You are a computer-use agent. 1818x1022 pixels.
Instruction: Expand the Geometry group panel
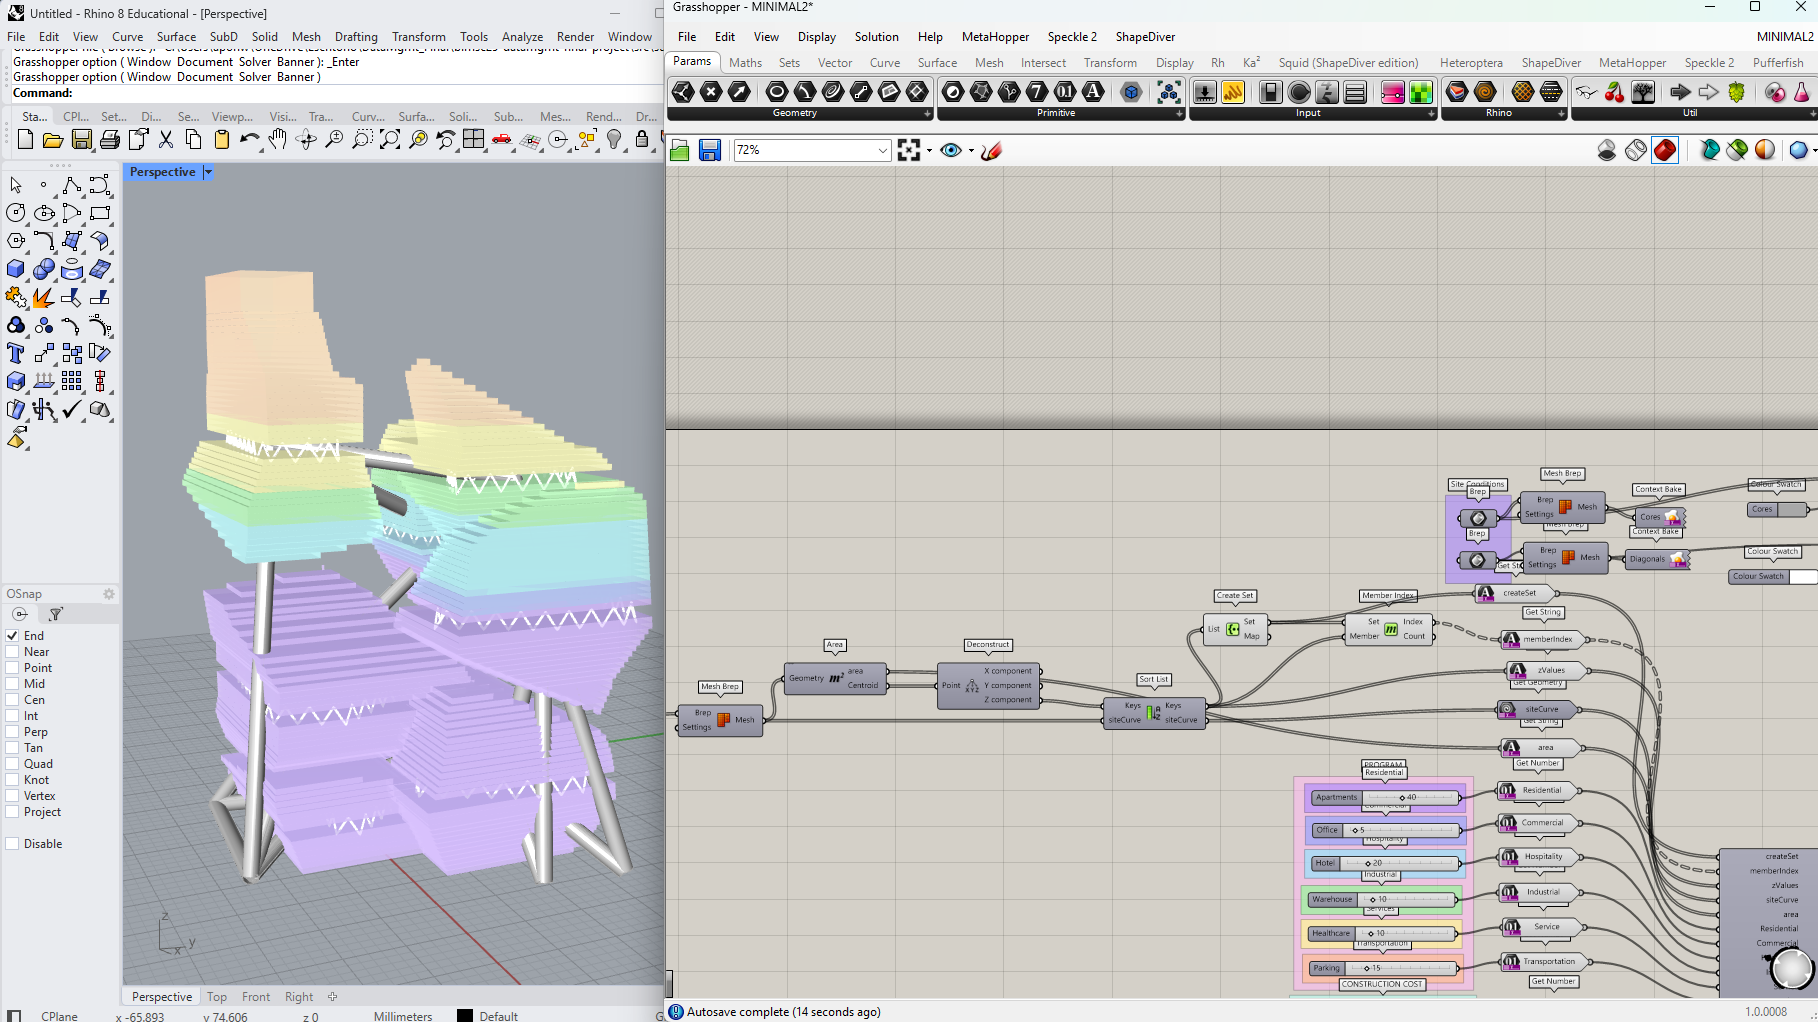click(x=927, y=113)
